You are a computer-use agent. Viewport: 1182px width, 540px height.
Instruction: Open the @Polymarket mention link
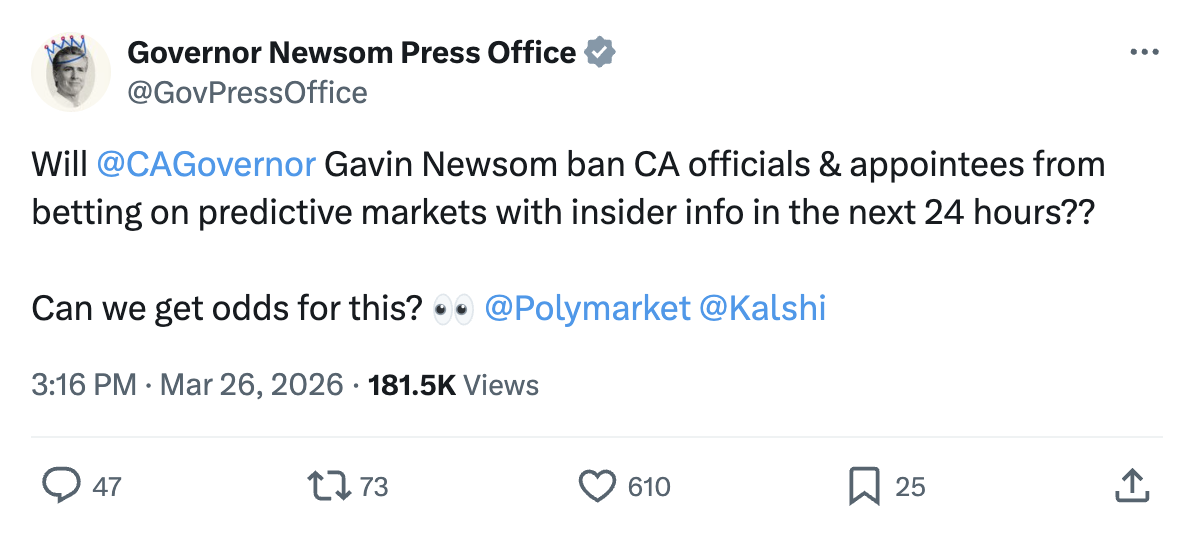(x=587, y=308)
